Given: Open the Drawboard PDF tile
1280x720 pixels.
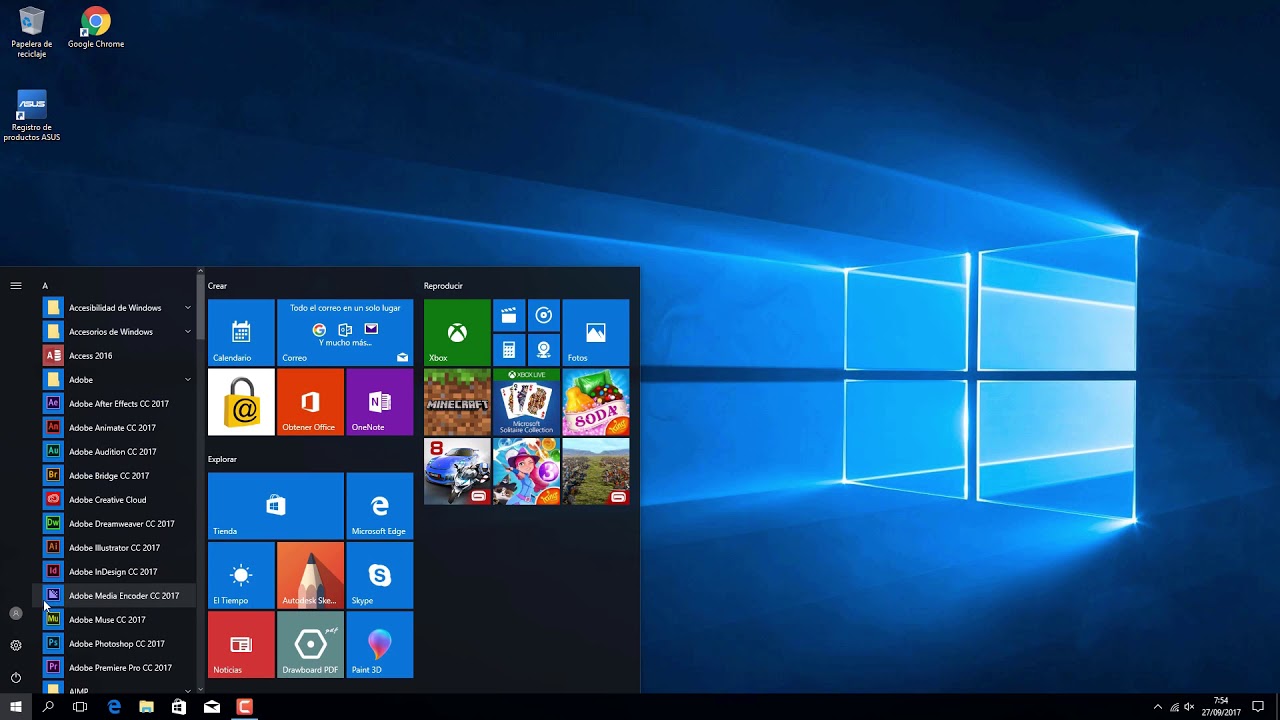Looking at the screenshot, I should pos(310,644).
